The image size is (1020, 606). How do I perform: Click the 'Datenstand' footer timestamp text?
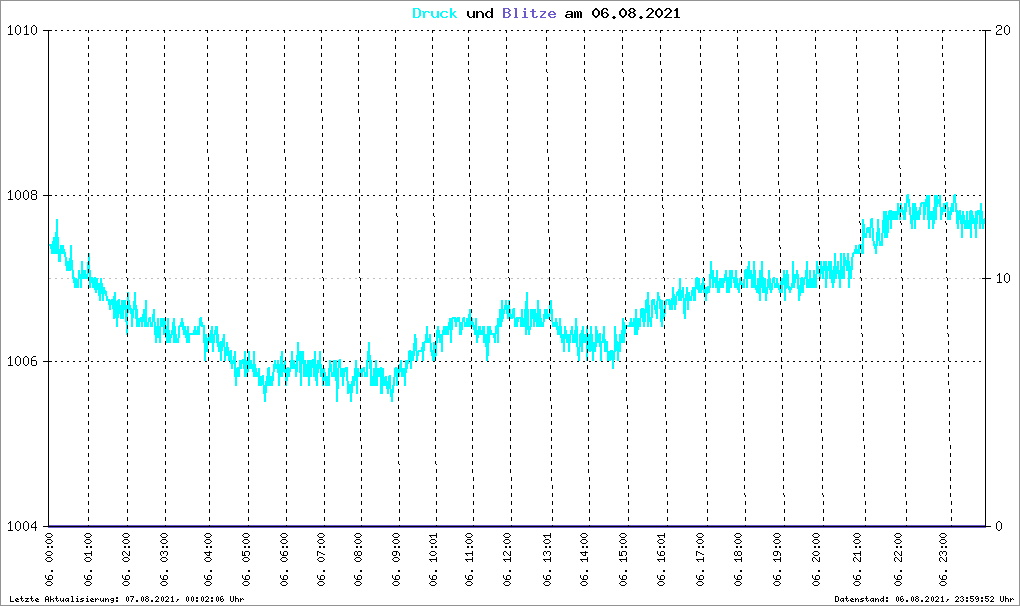coord(924,599)
